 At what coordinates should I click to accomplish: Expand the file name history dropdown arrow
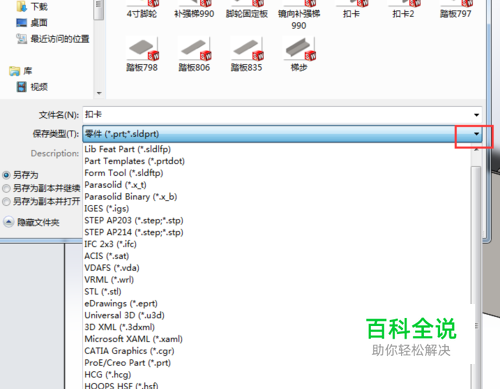point(477,115)
